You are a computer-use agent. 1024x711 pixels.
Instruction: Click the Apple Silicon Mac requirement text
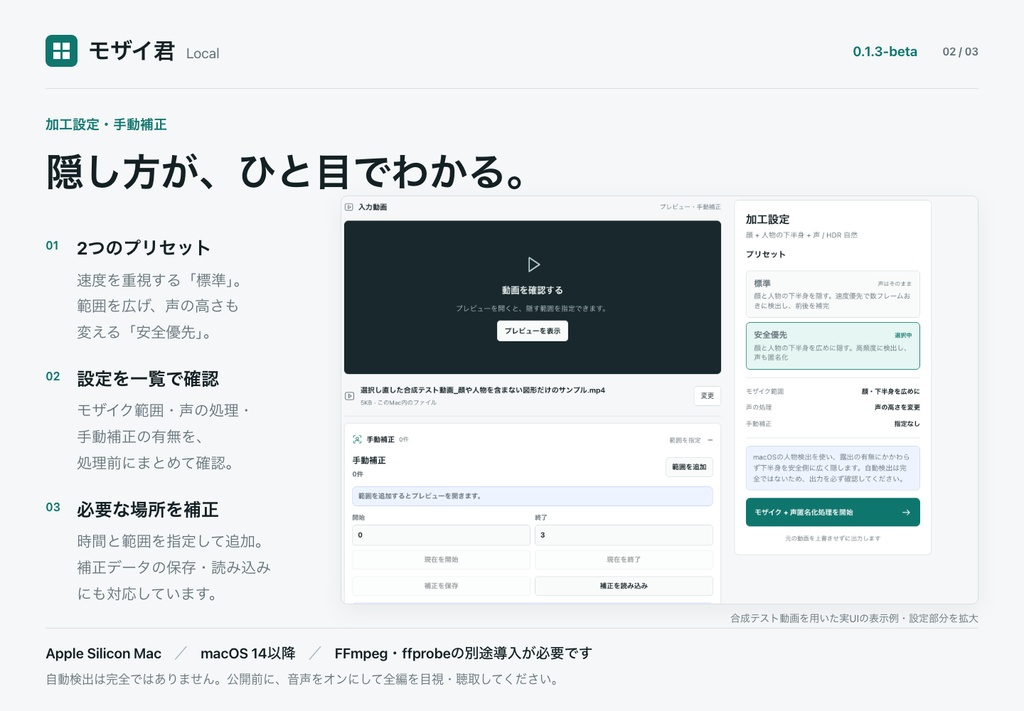point(103,654)
